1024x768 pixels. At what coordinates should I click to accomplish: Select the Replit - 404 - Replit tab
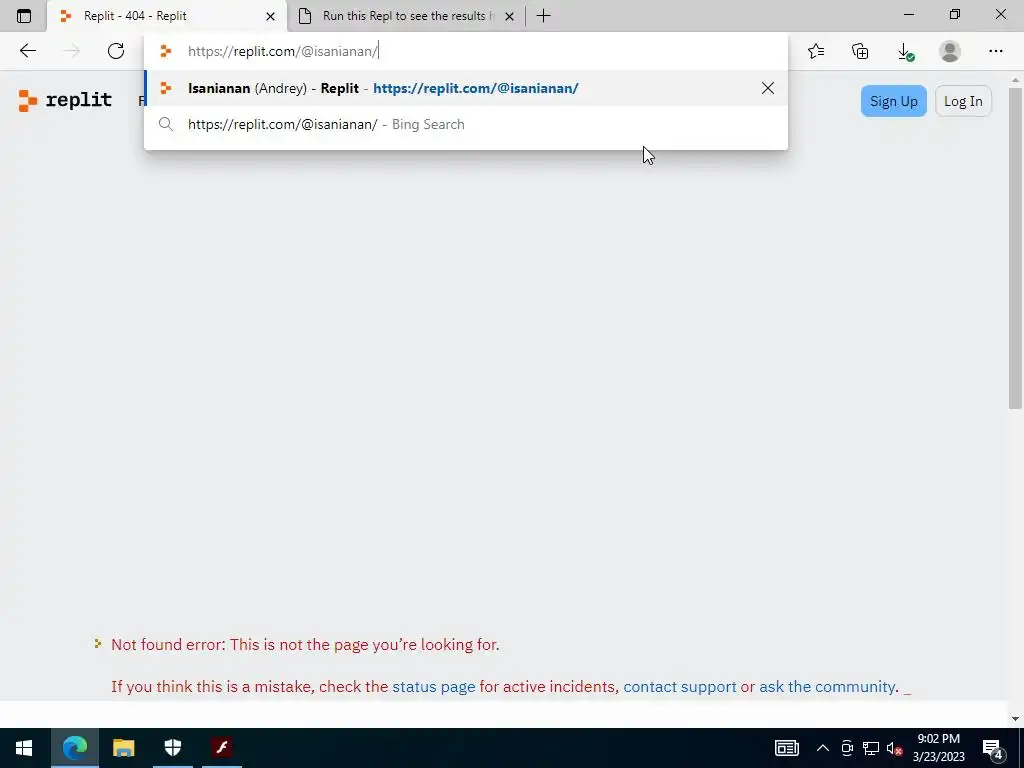click(167, 16)
